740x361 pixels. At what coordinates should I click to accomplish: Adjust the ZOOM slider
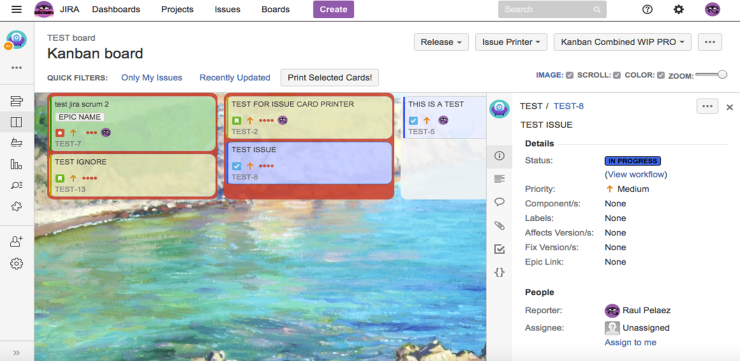[x=711, y=74]
